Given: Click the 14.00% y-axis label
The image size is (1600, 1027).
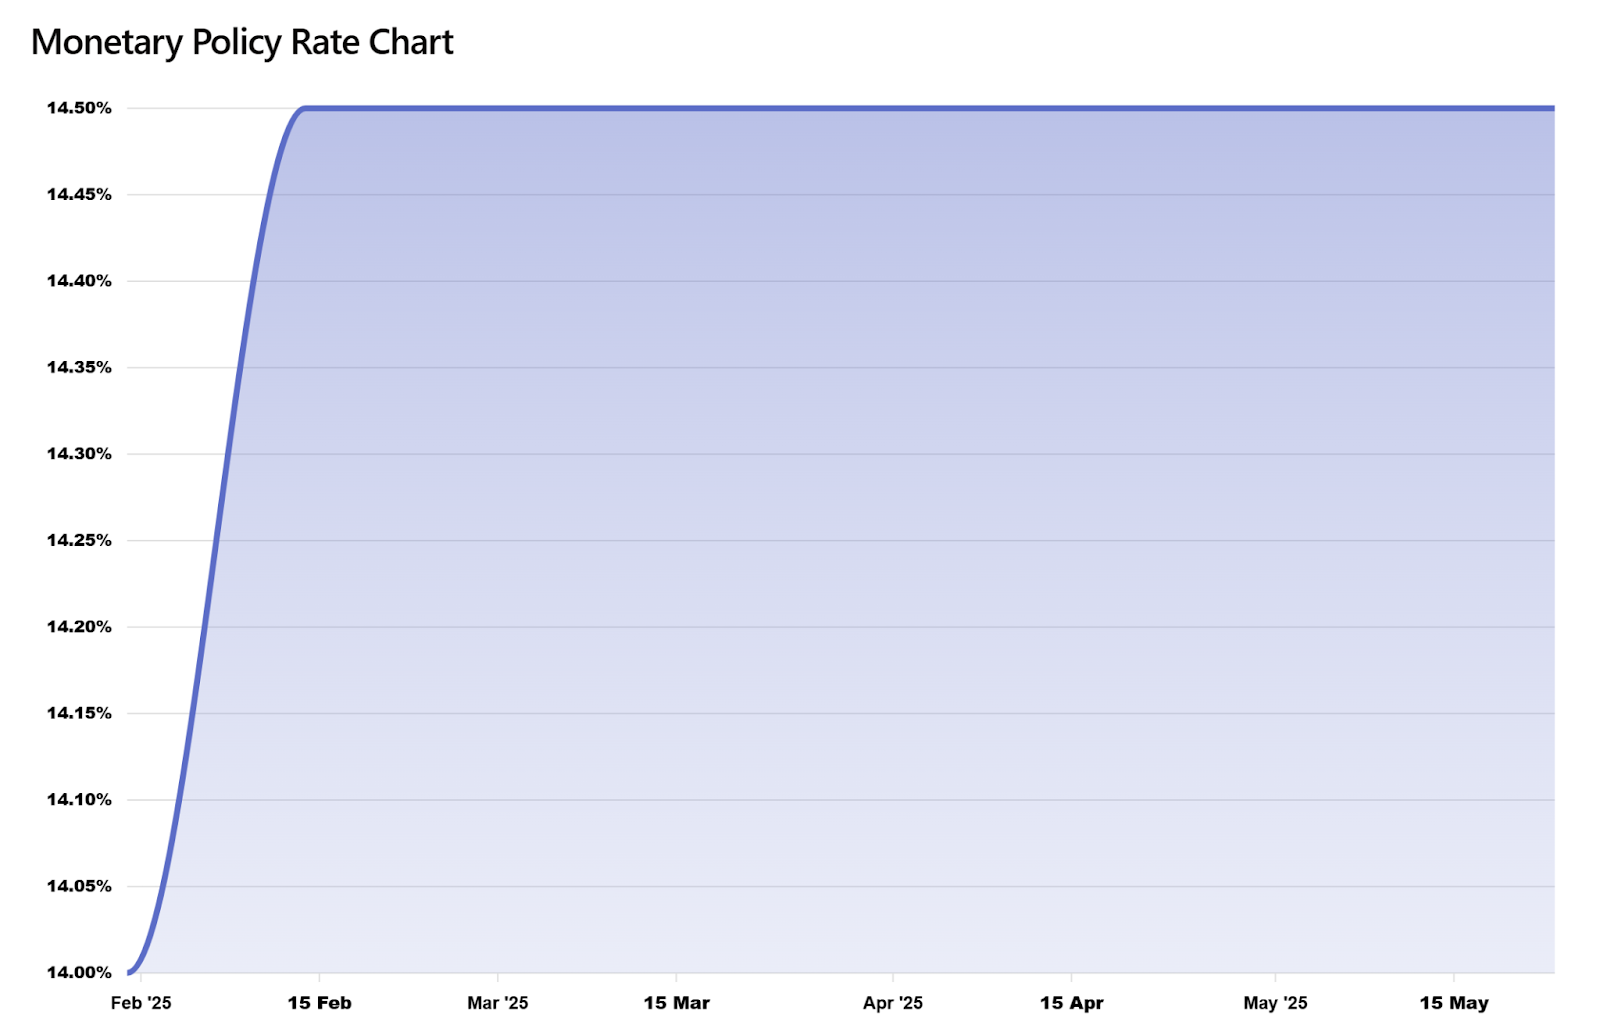Looking at the screenshot, I should (x=79, y=972).
